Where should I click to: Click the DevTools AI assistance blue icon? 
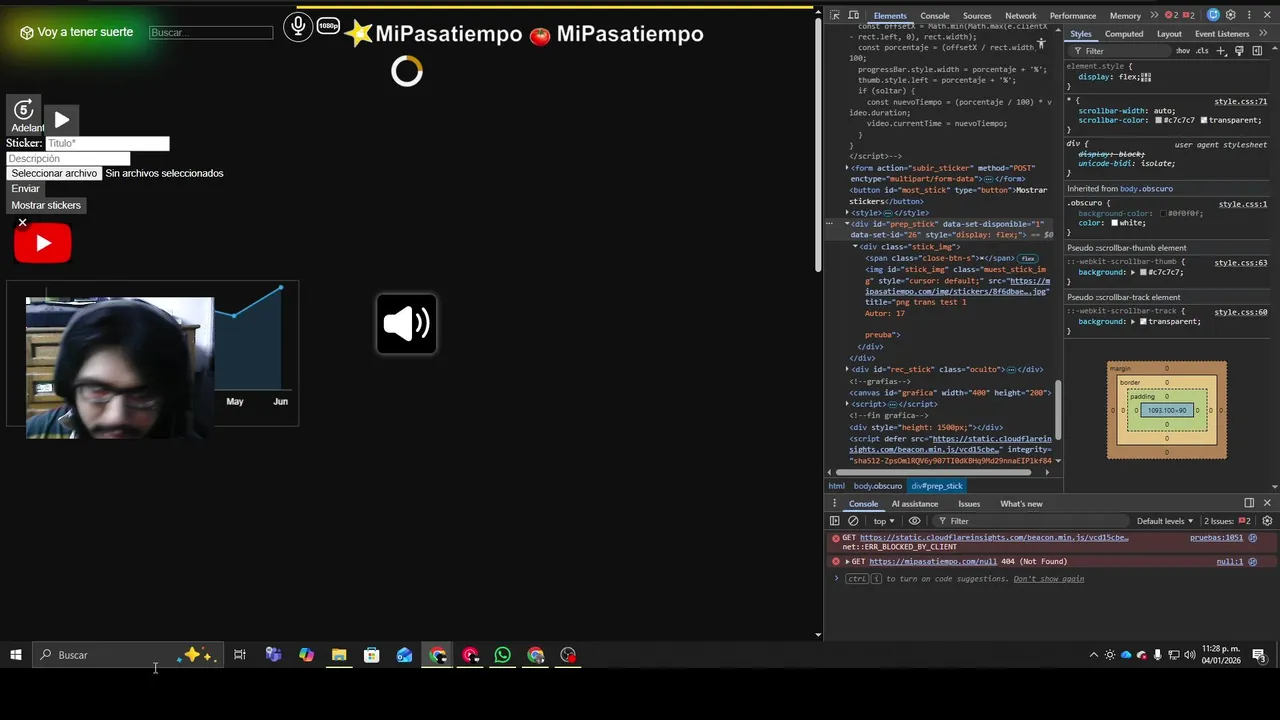1213,15
